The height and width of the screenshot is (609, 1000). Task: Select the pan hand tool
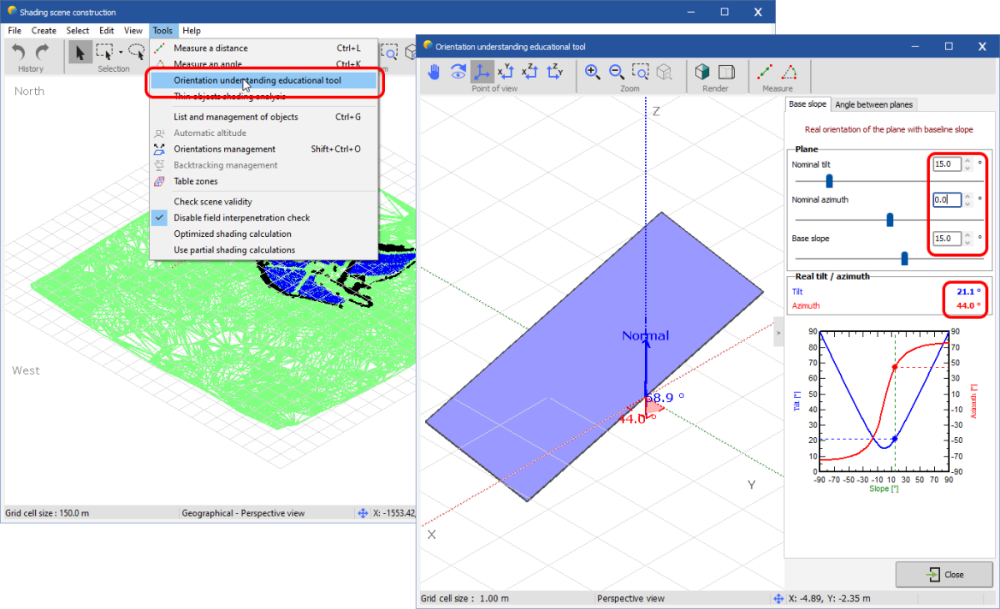pos(434,72)
